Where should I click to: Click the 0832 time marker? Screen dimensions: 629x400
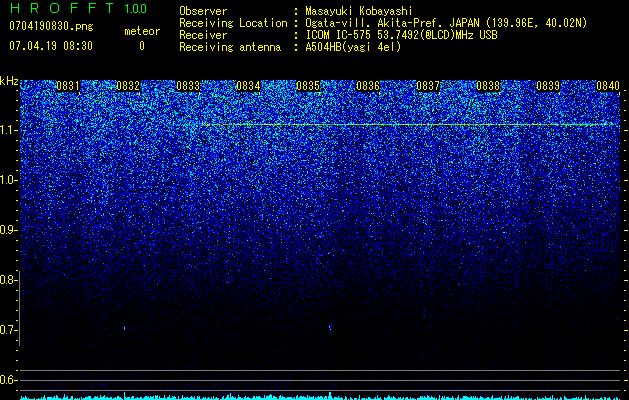tap(128, 86)
